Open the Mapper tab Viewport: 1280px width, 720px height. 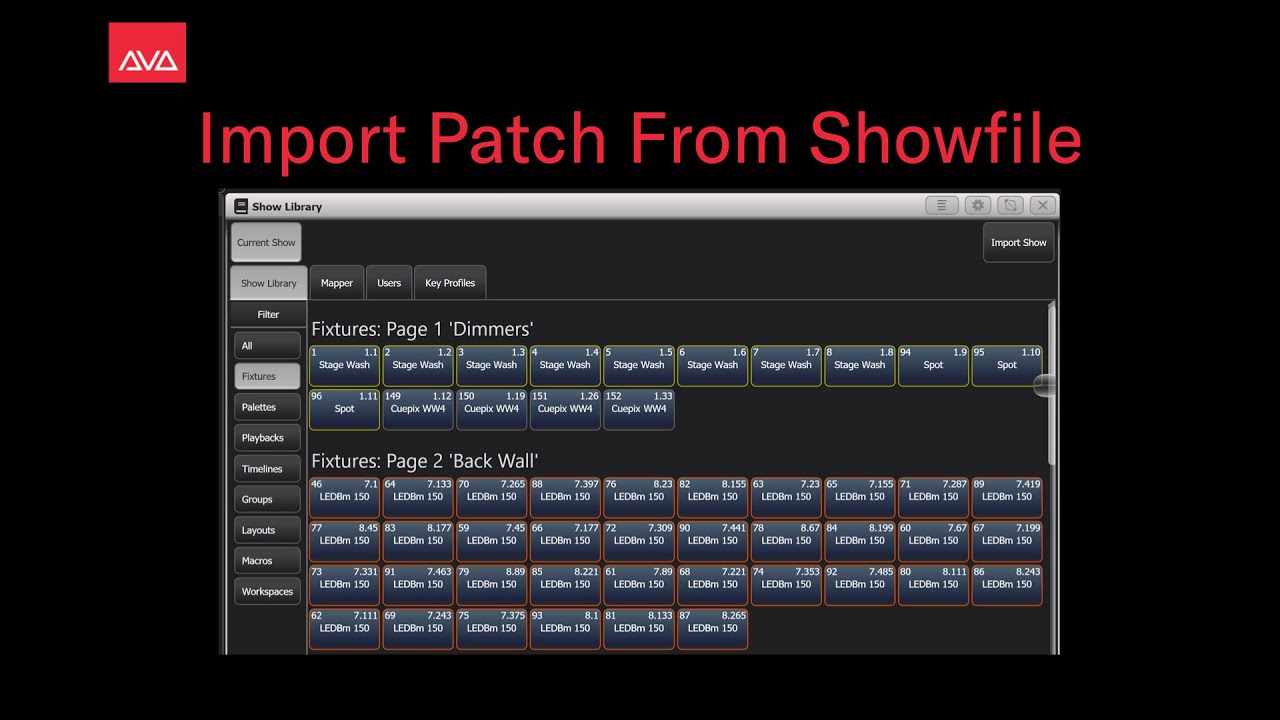(337, 283)
